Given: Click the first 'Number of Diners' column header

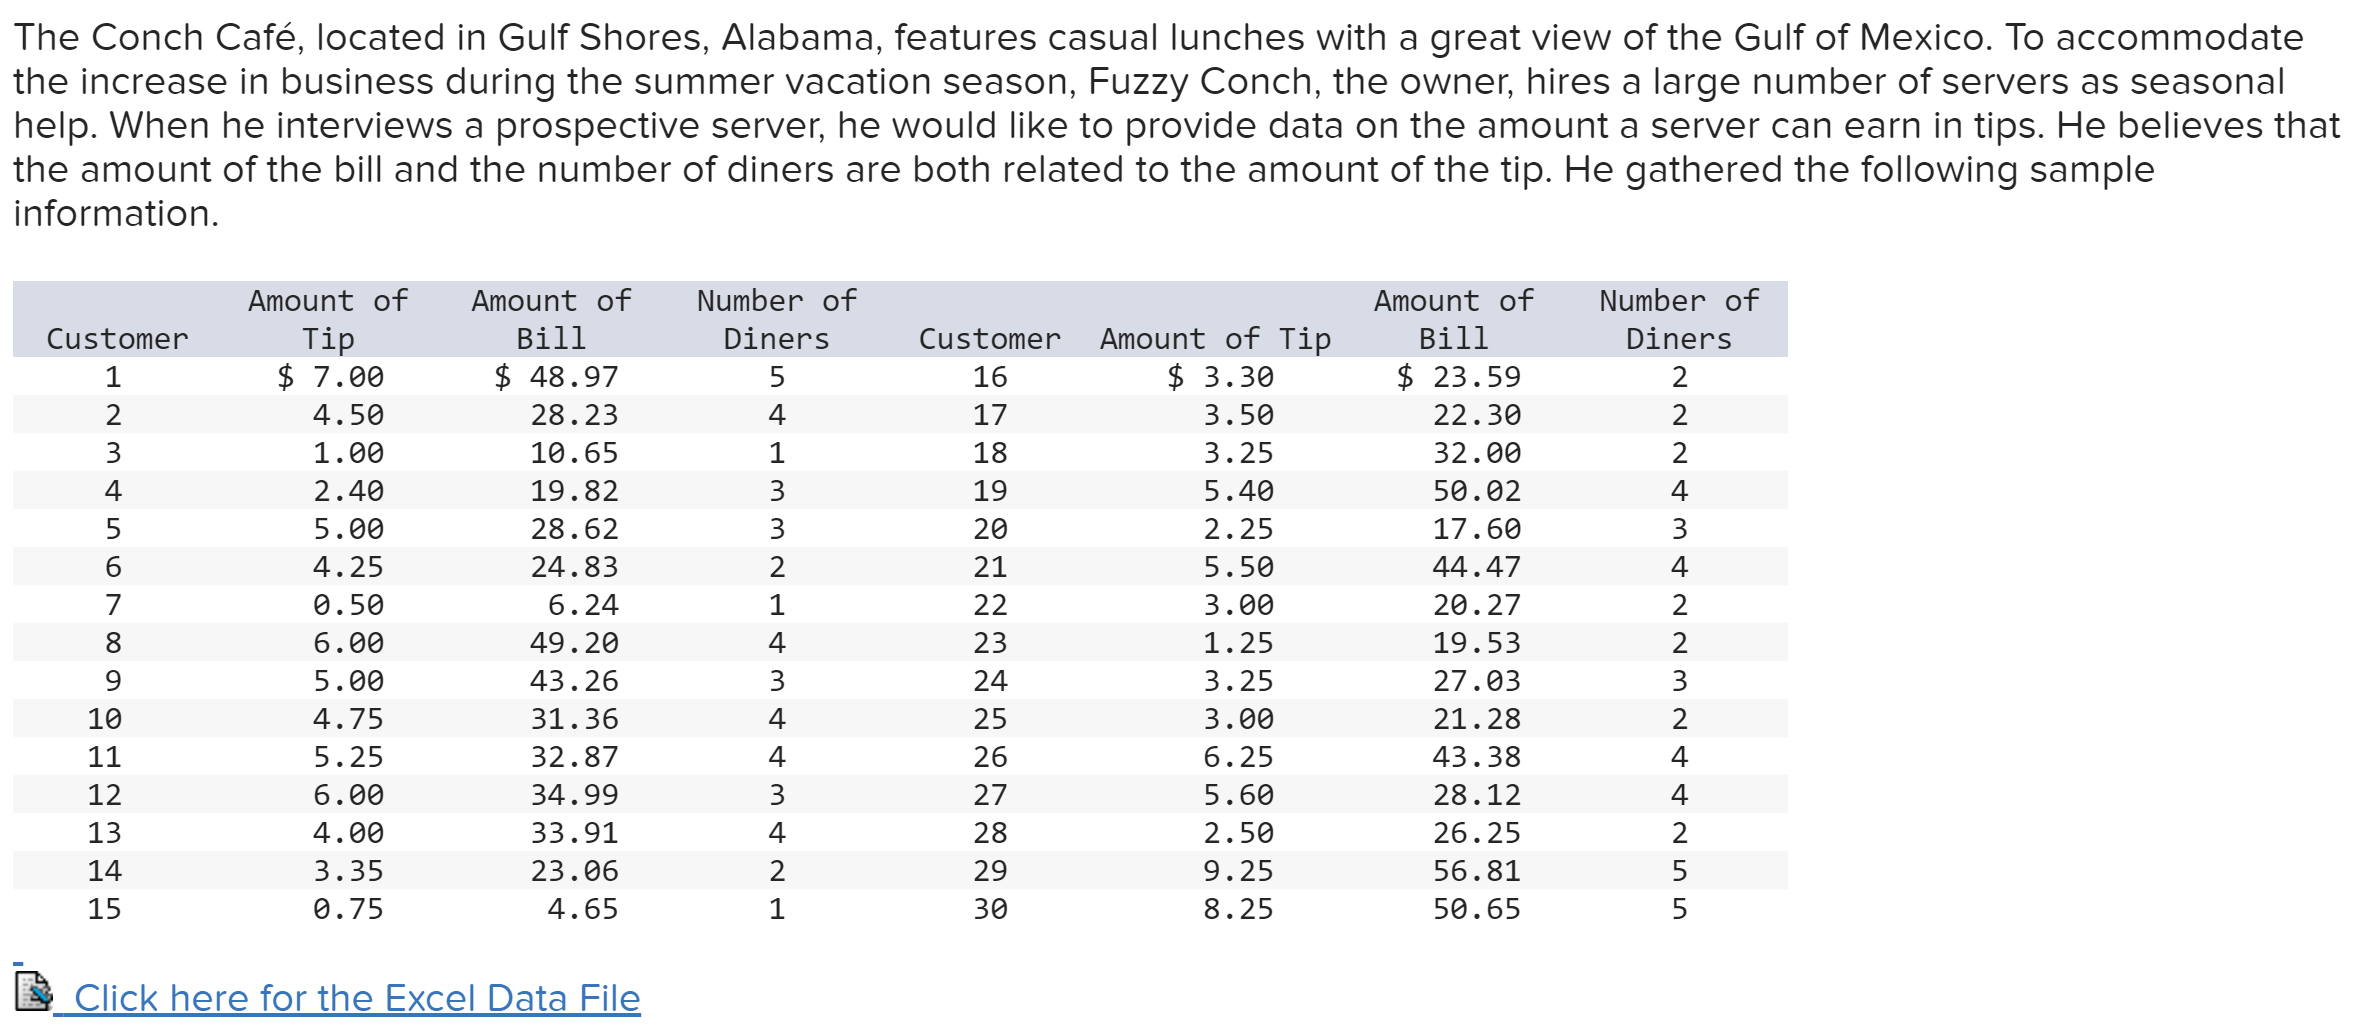Looking at the screenshot, I should 777,320.
